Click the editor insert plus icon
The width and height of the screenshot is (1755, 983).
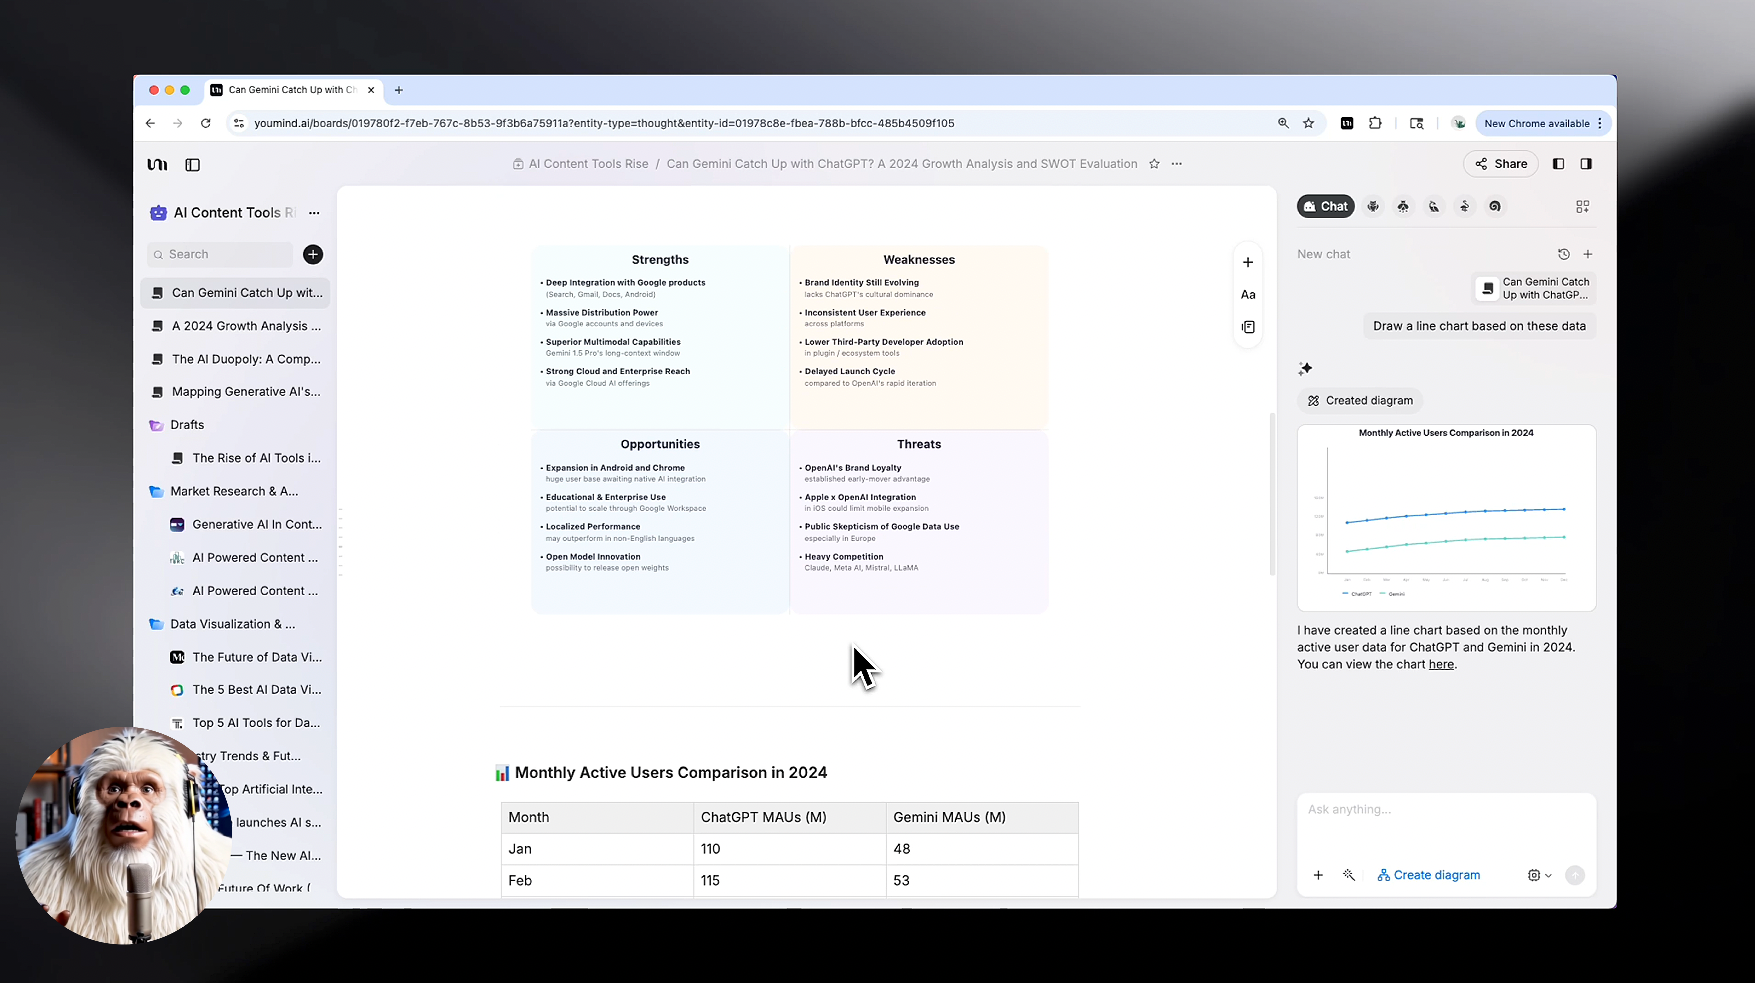click(1248, 262)
